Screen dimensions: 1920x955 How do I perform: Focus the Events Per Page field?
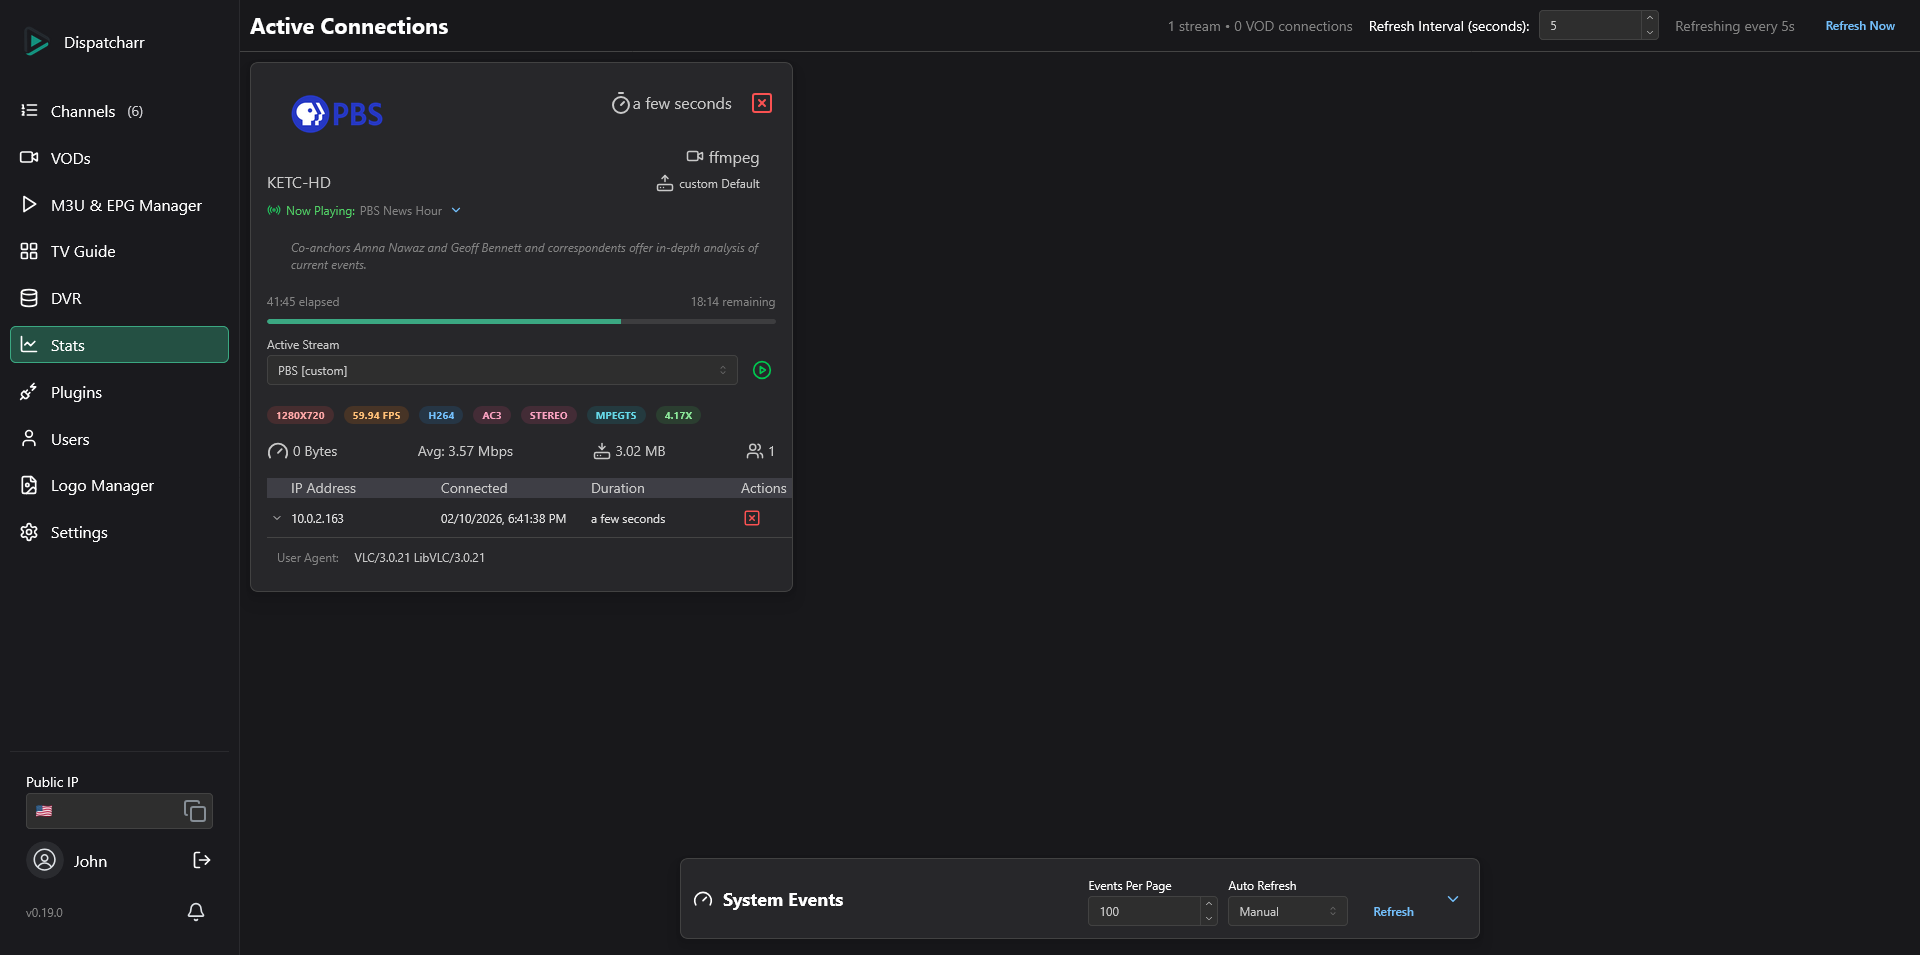coord(1144,911)
